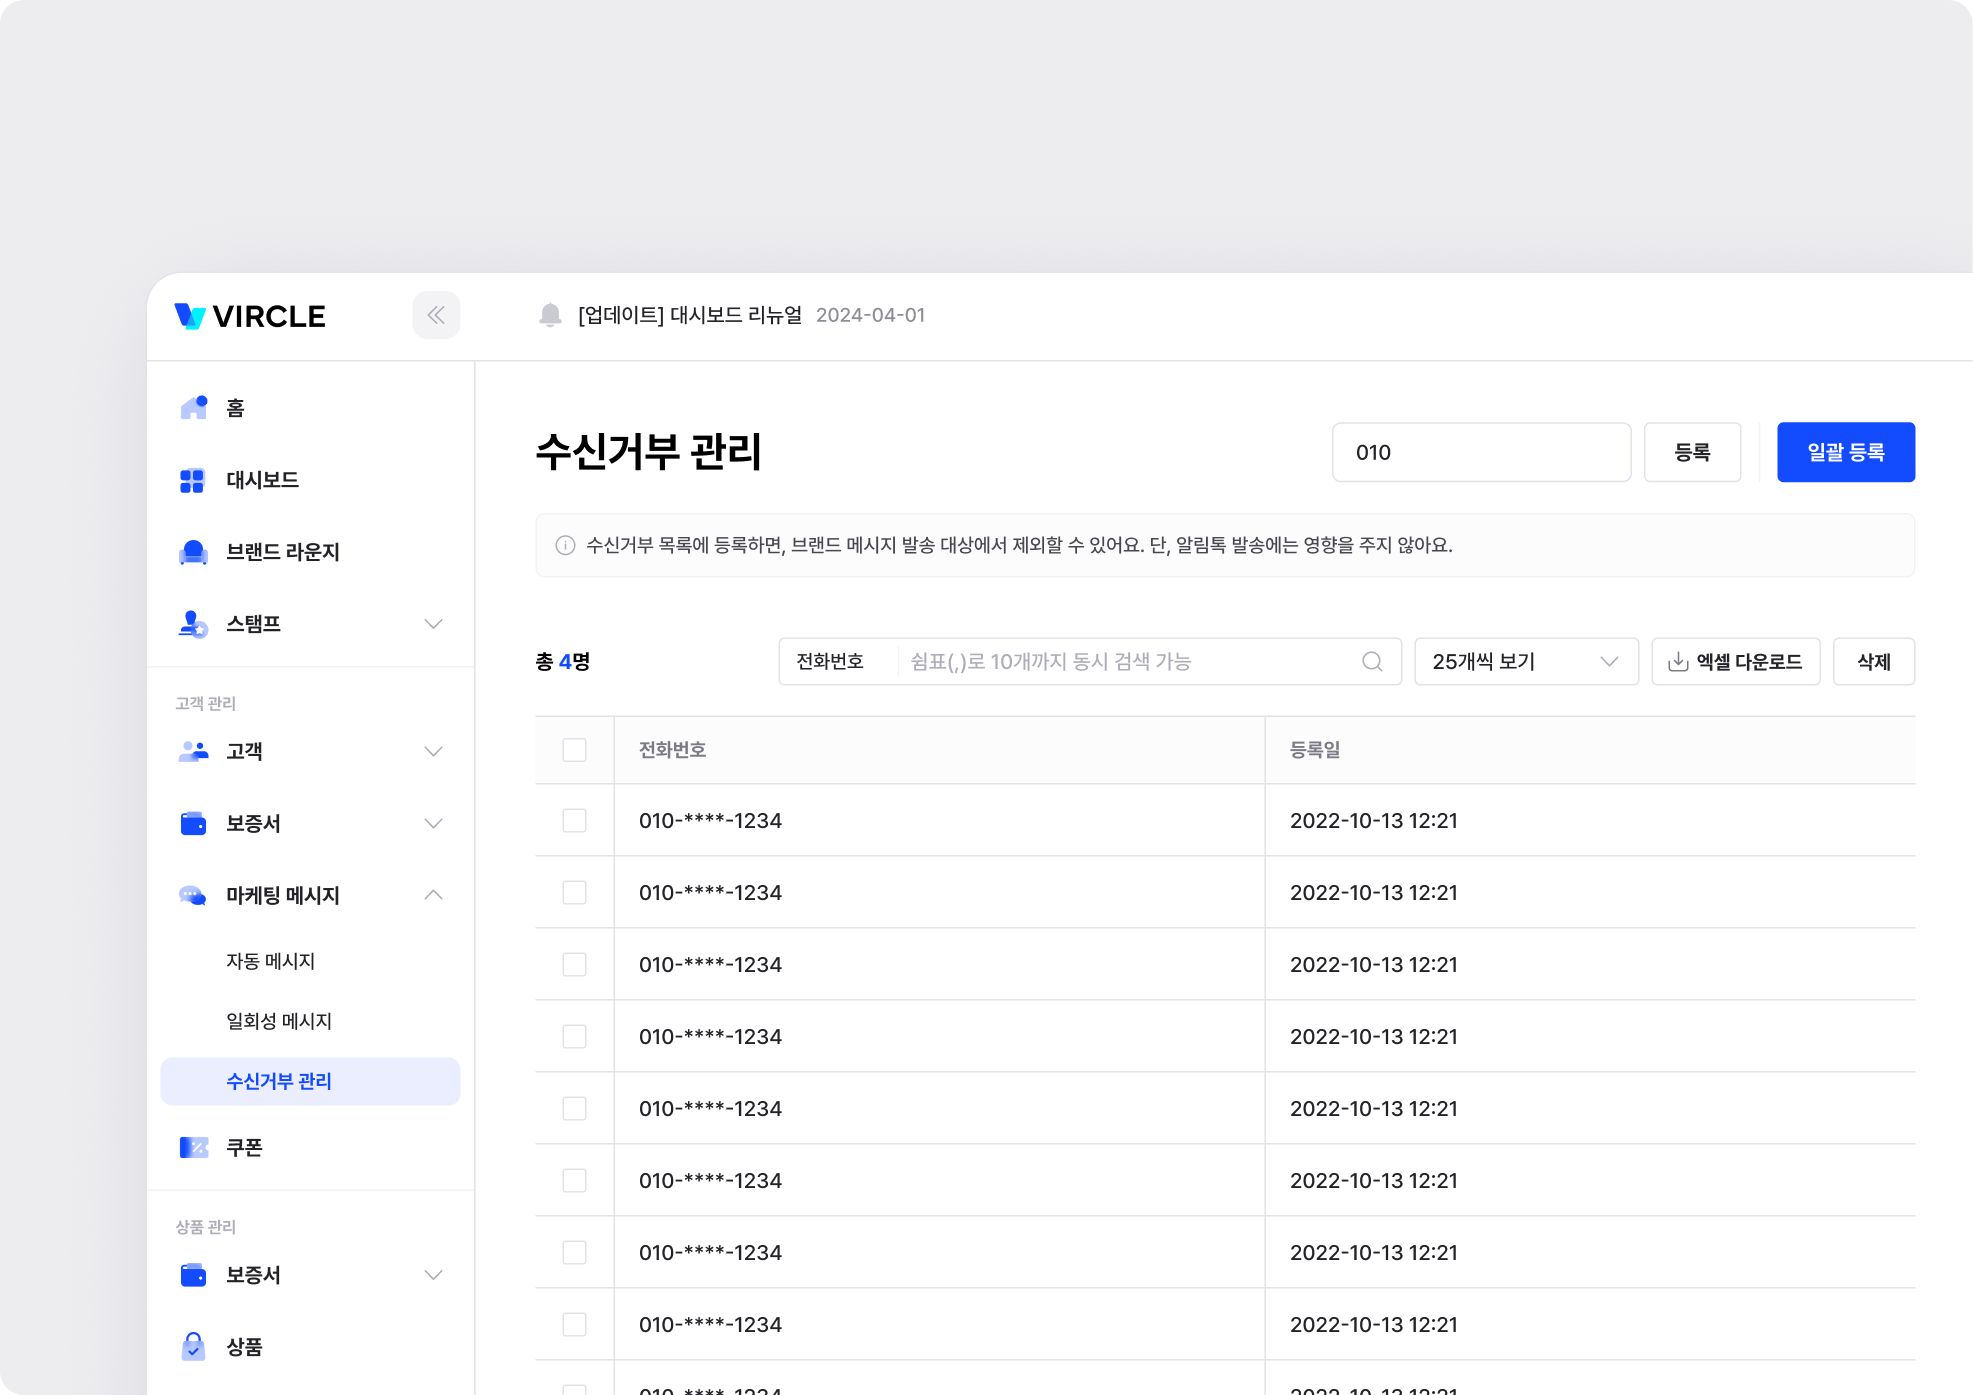Click the blue 일괄 등록 button
Viewport: 1973px width, 1395px height.
pyautogui.click(x=1845, y=452)
